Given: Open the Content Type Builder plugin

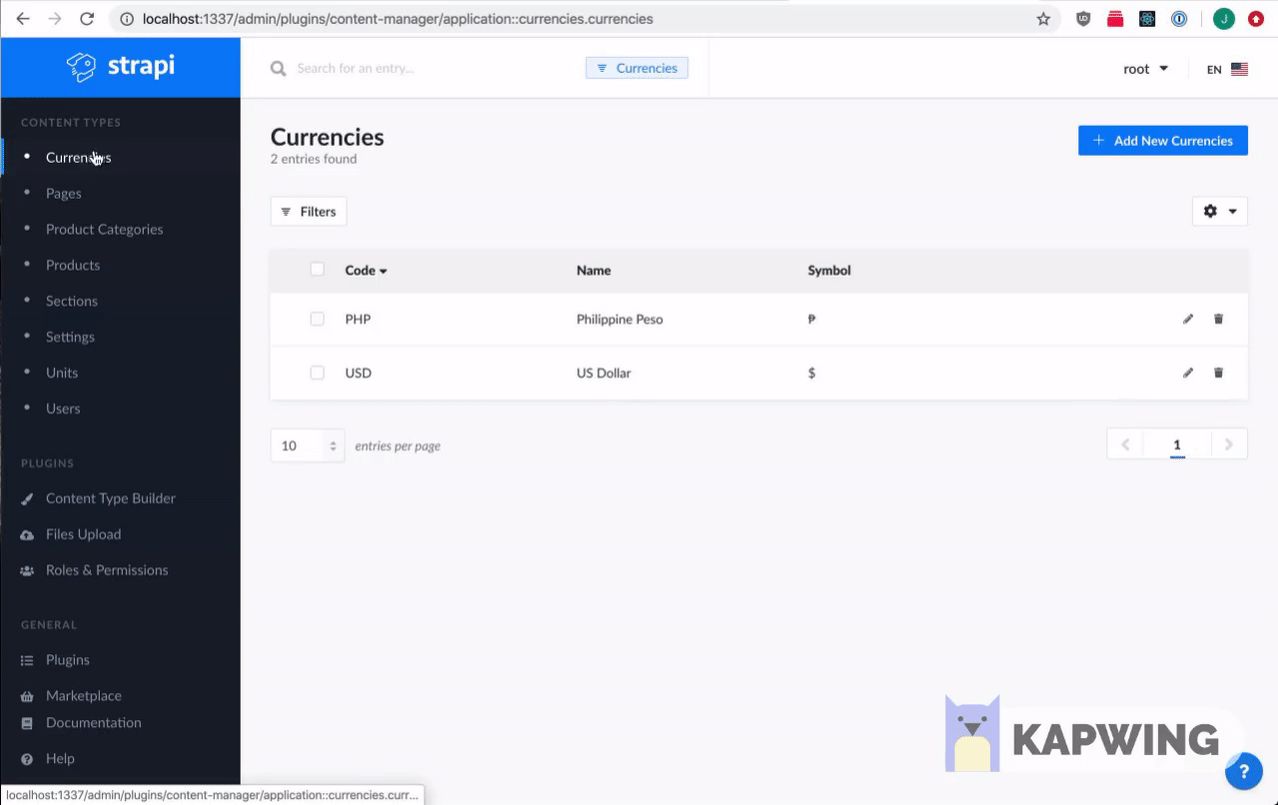Looking at the screenshot, I should click(111, 498).
